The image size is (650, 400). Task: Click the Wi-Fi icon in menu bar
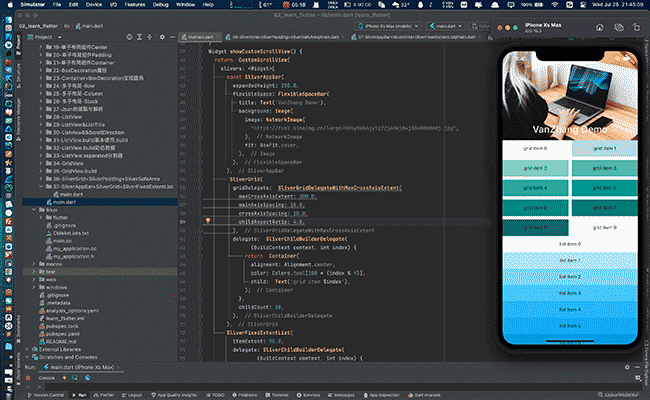click(555, 5)
